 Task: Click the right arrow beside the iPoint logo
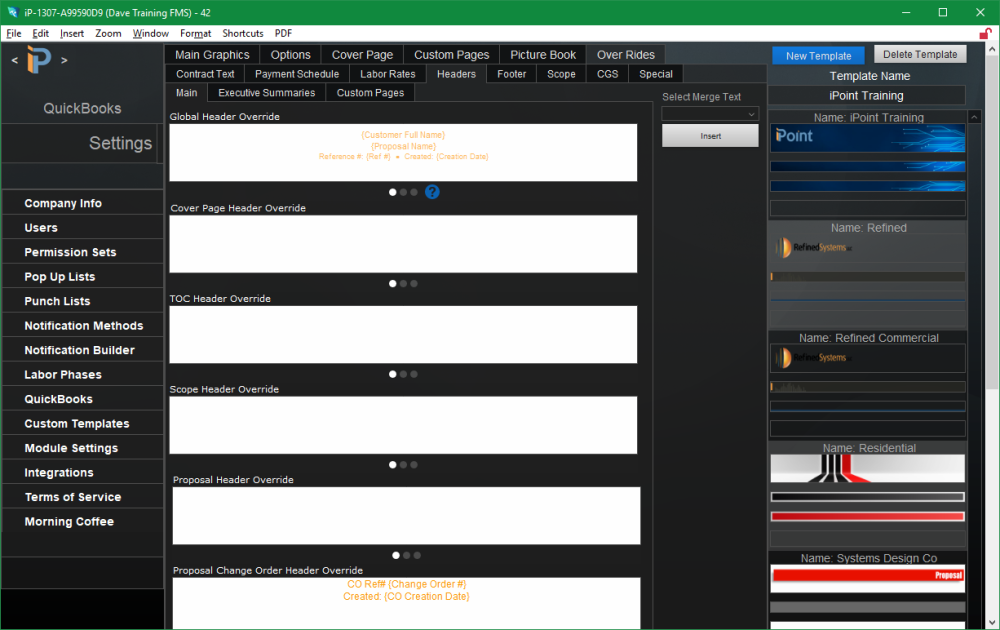[x=62, y=60]
